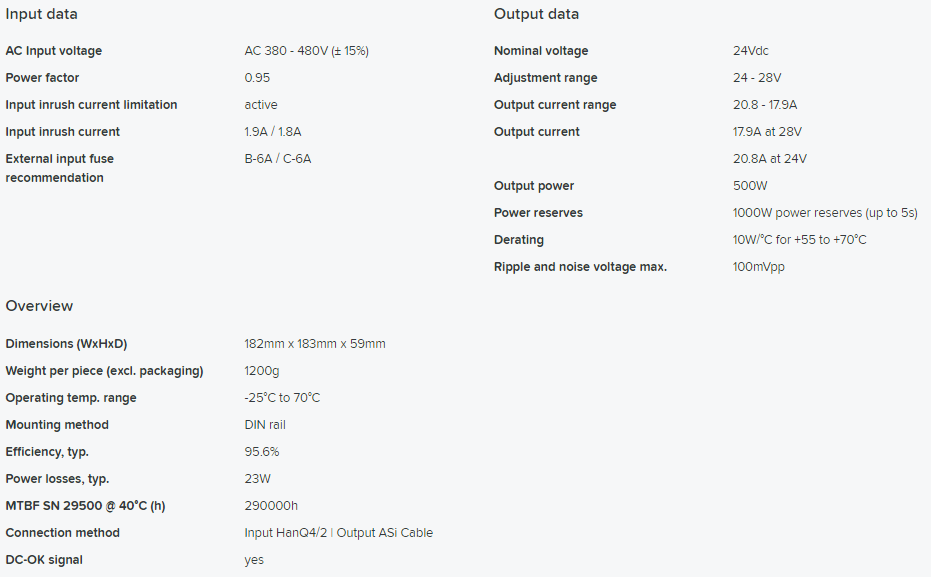Viewport: 931px width, 577px height.
Task: Click the MTBF 290000h value
Action: pyautogui.click(x=271, y=506)
